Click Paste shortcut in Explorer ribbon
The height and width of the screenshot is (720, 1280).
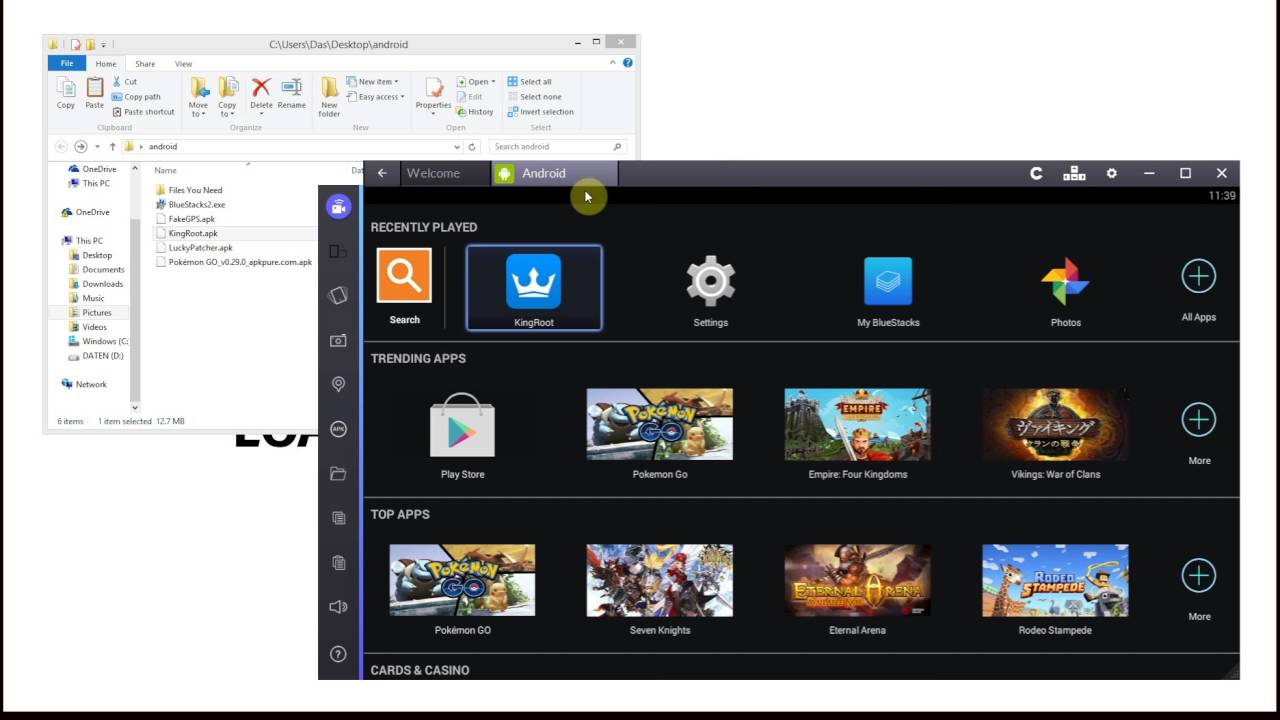(144, 112)
